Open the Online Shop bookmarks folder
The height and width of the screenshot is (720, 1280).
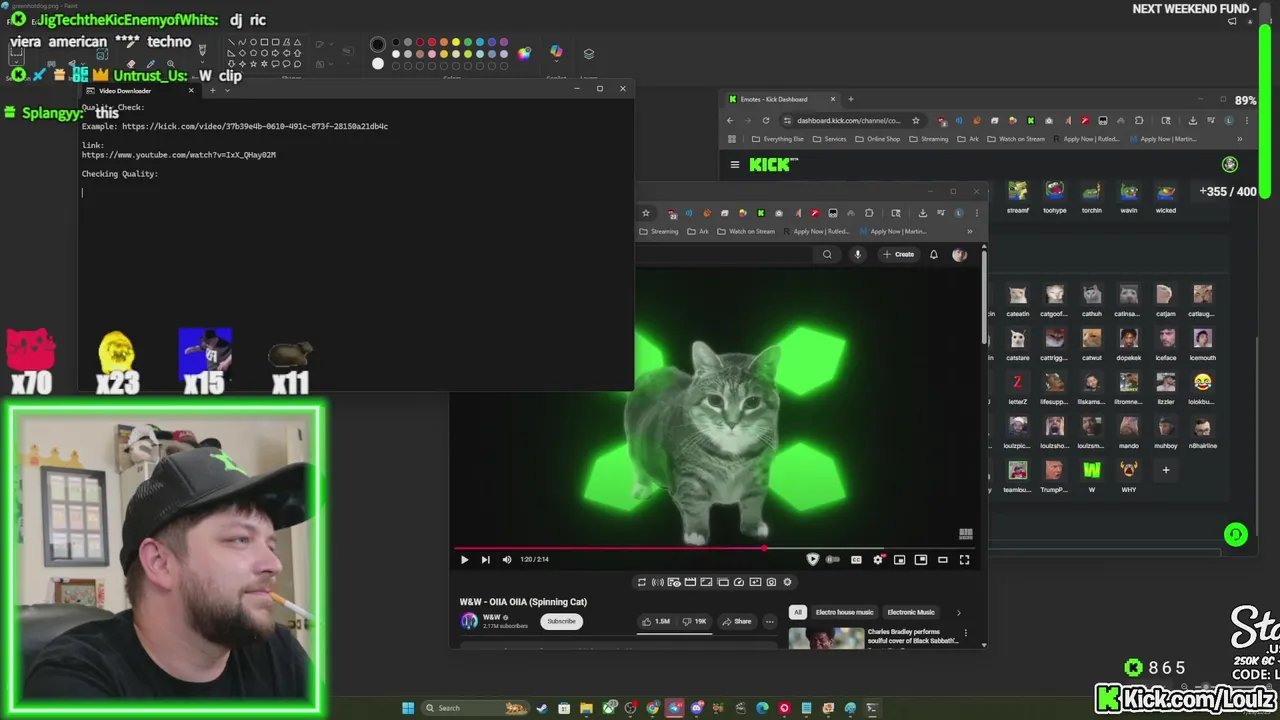click(877, 139)
